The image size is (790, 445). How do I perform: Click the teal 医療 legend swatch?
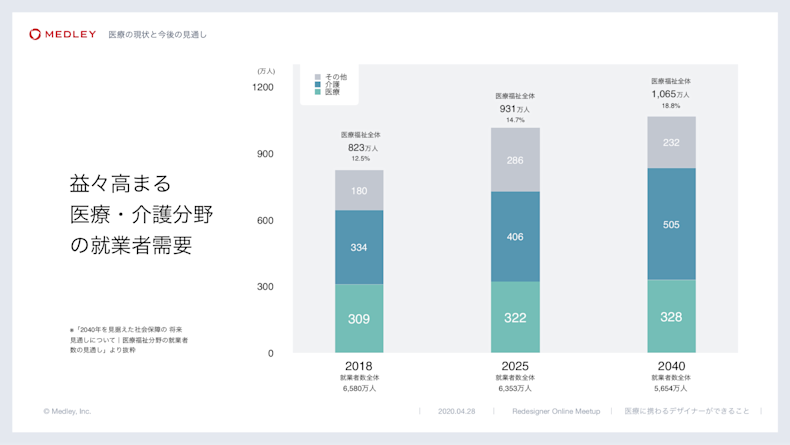[x=317, y=92]
